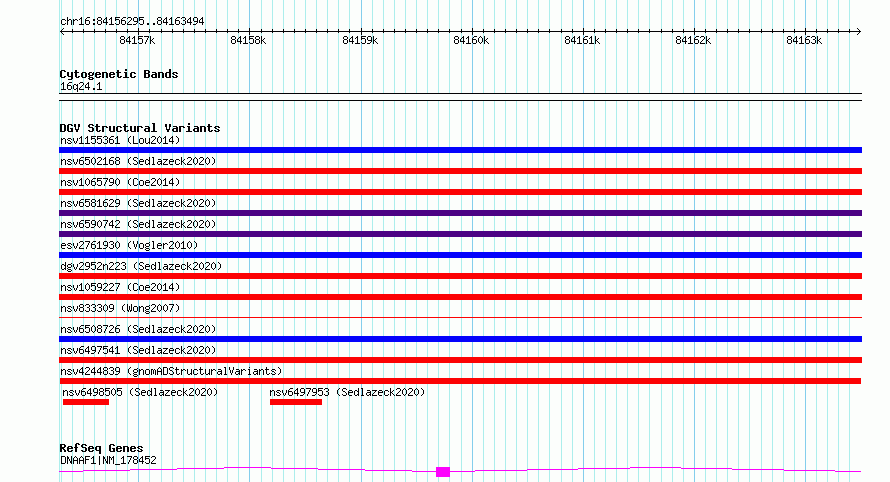Click the purple nsv6581629 variant bar

click(x=460, y=213)
